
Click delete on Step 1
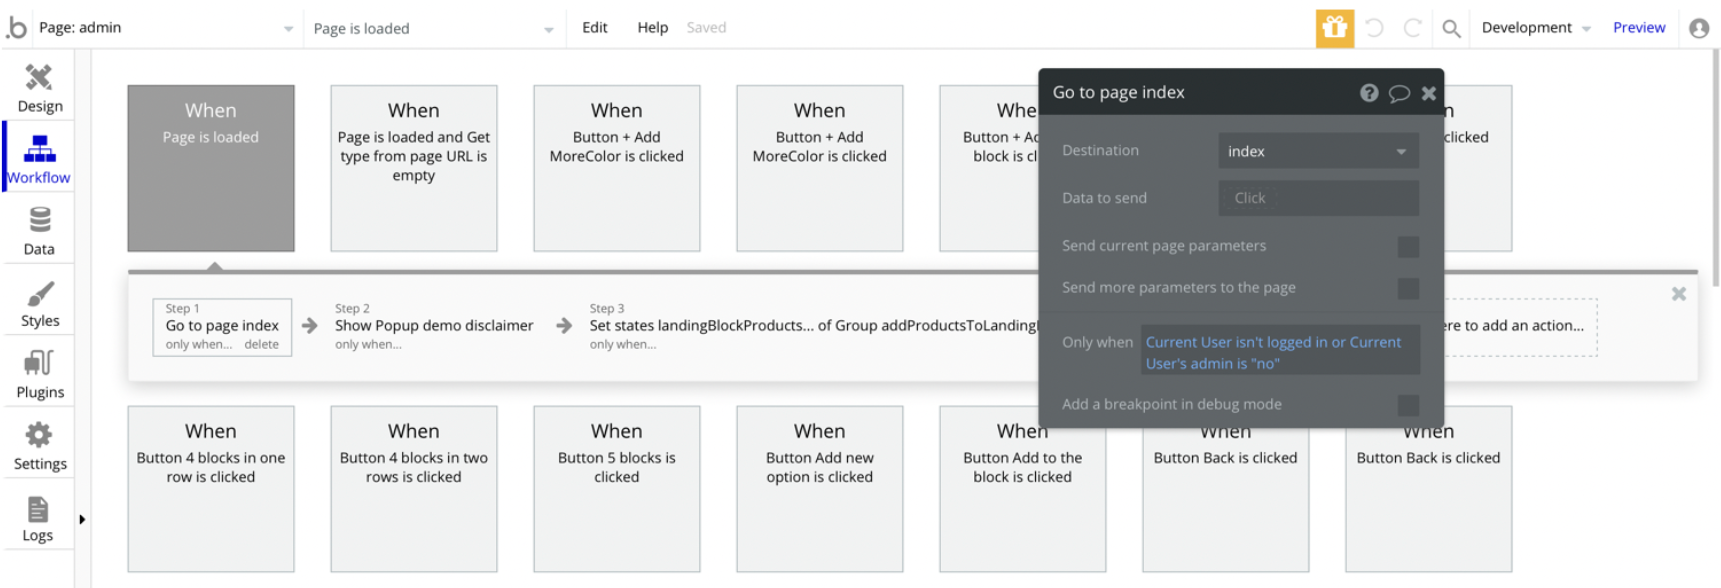[x=261, y=345]
